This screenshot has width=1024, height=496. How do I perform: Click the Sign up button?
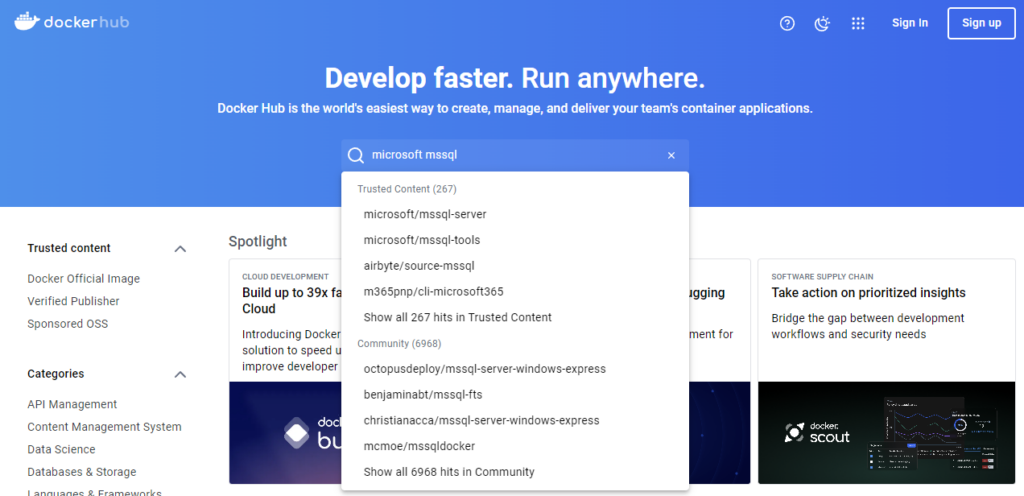pos(981,23)
